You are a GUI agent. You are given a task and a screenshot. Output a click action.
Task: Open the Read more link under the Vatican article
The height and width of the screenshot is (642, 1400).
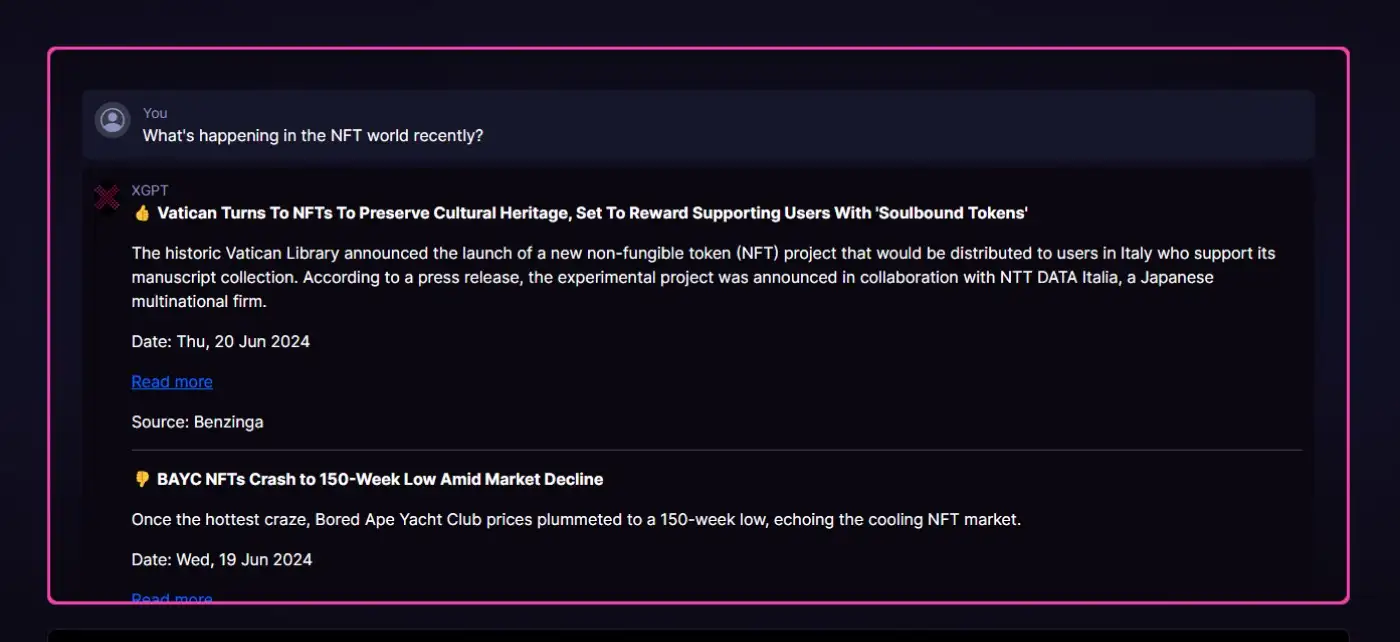[x=172, y=381]
